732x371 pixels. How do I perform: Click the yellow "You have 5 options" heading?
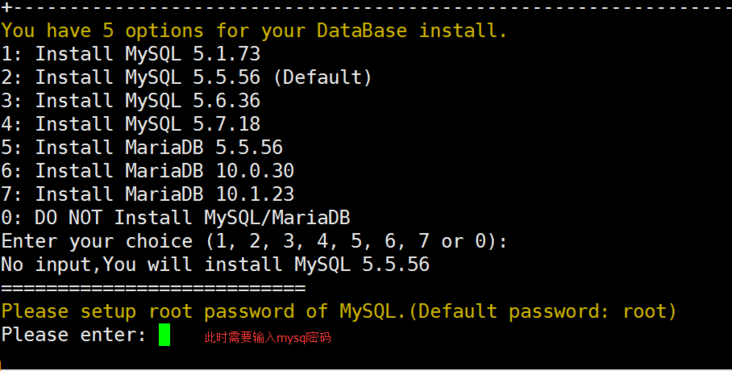[x=254, y=31]
